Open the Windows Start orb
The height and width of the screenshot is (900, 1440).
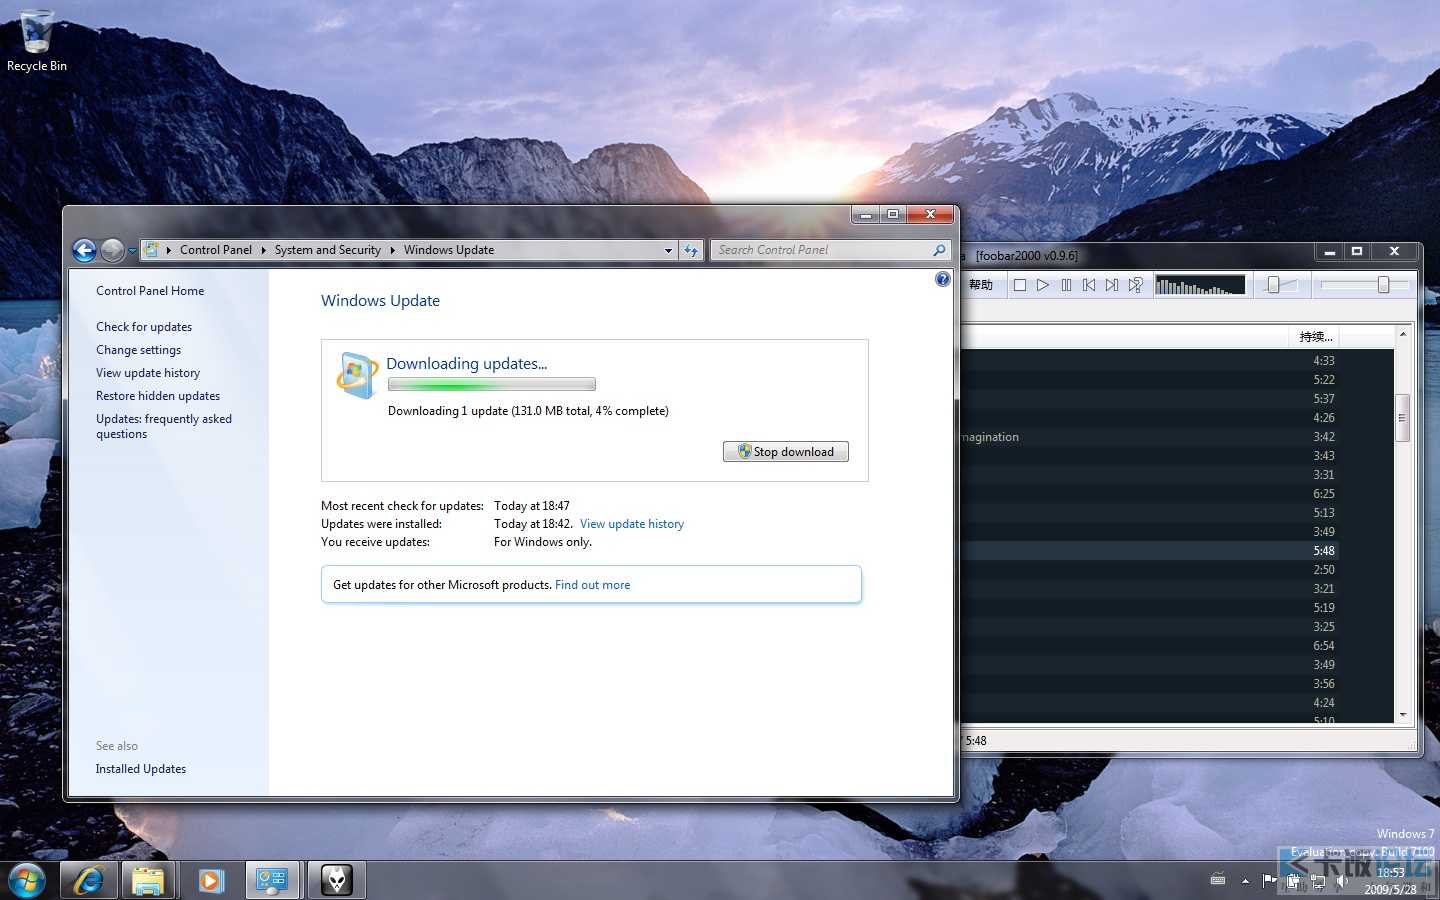(x=26, y=881)
